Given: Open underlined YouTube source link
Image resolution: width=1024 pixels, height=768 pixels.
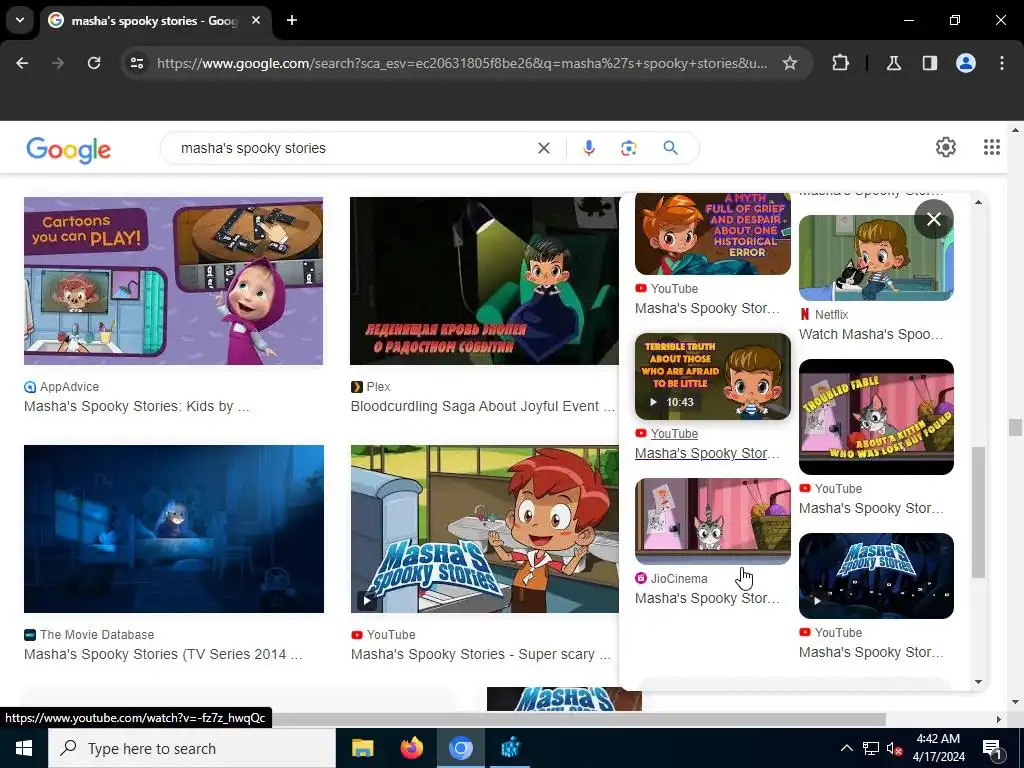Looking at the screenshot, I should (674, 434).
